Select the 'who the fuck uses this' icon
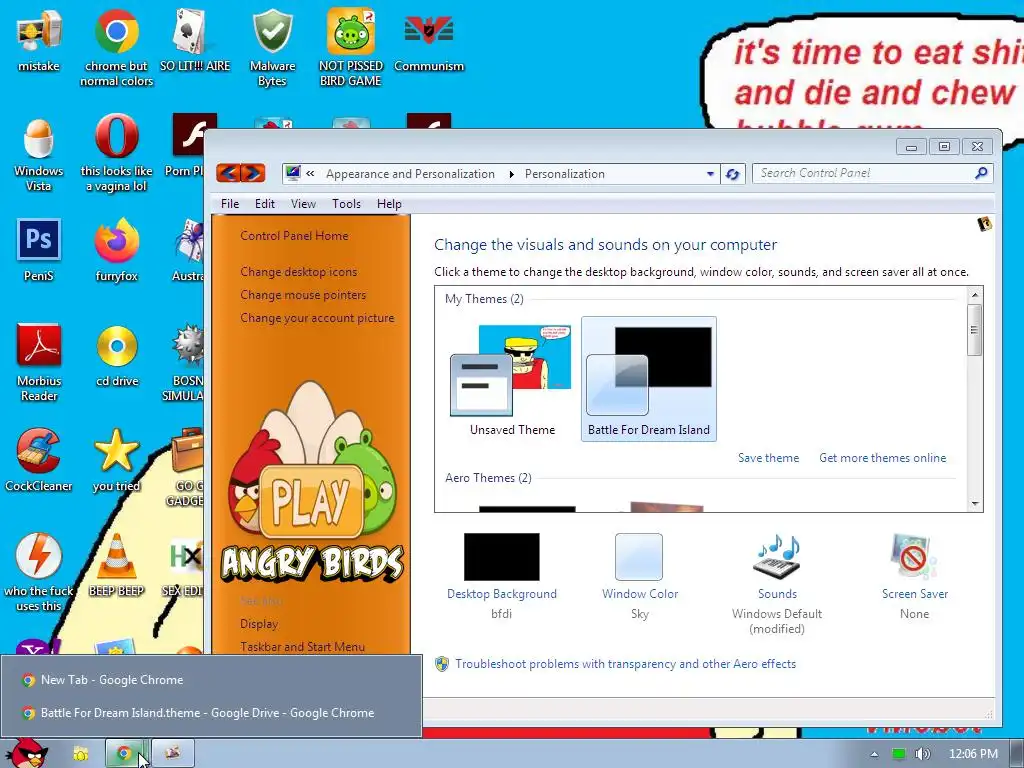Viewport: 1024px width, 768px height. [39, 573]
